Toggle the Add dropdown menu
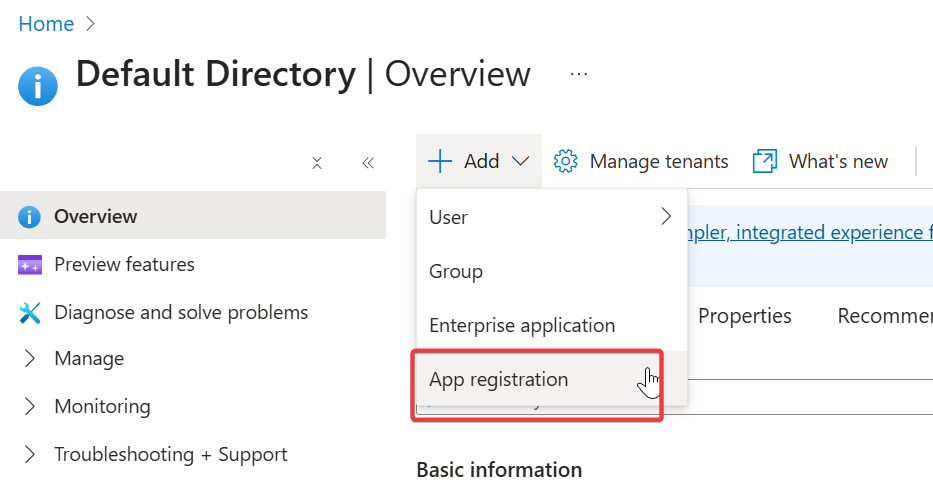 click(x=479, y=161)
